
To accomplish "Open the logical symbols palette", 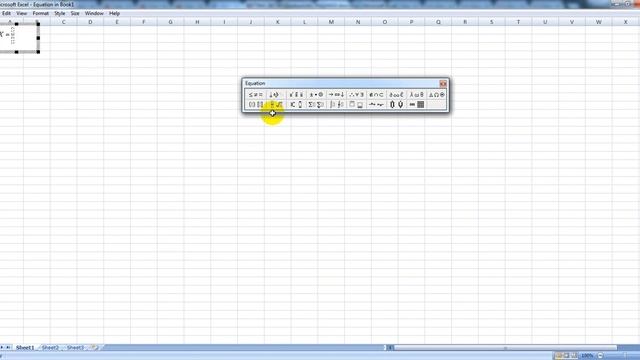I will [x=356, y=95].
